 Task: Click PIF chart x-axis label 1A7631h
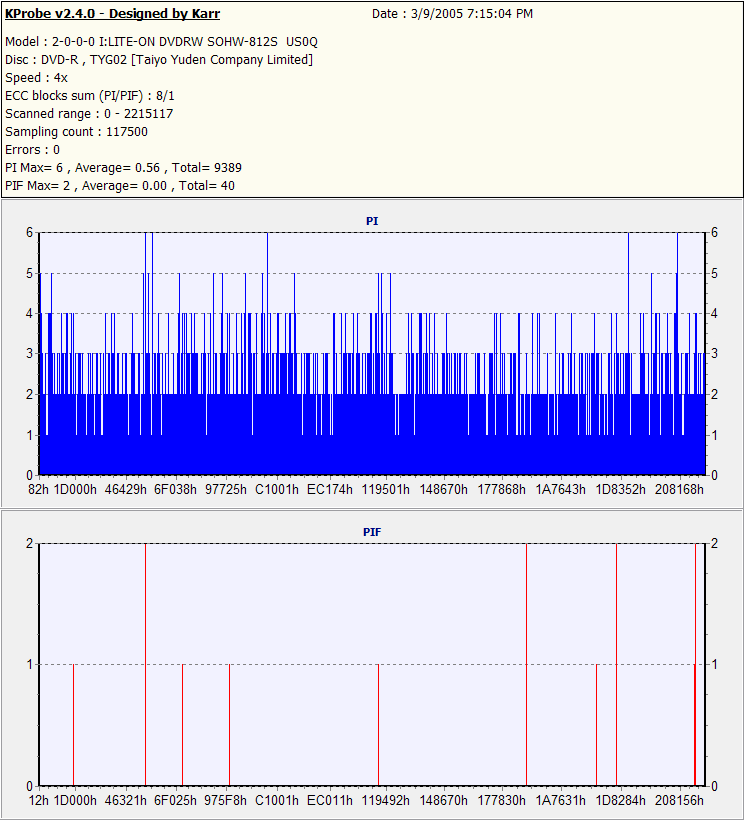pos(561,801)
